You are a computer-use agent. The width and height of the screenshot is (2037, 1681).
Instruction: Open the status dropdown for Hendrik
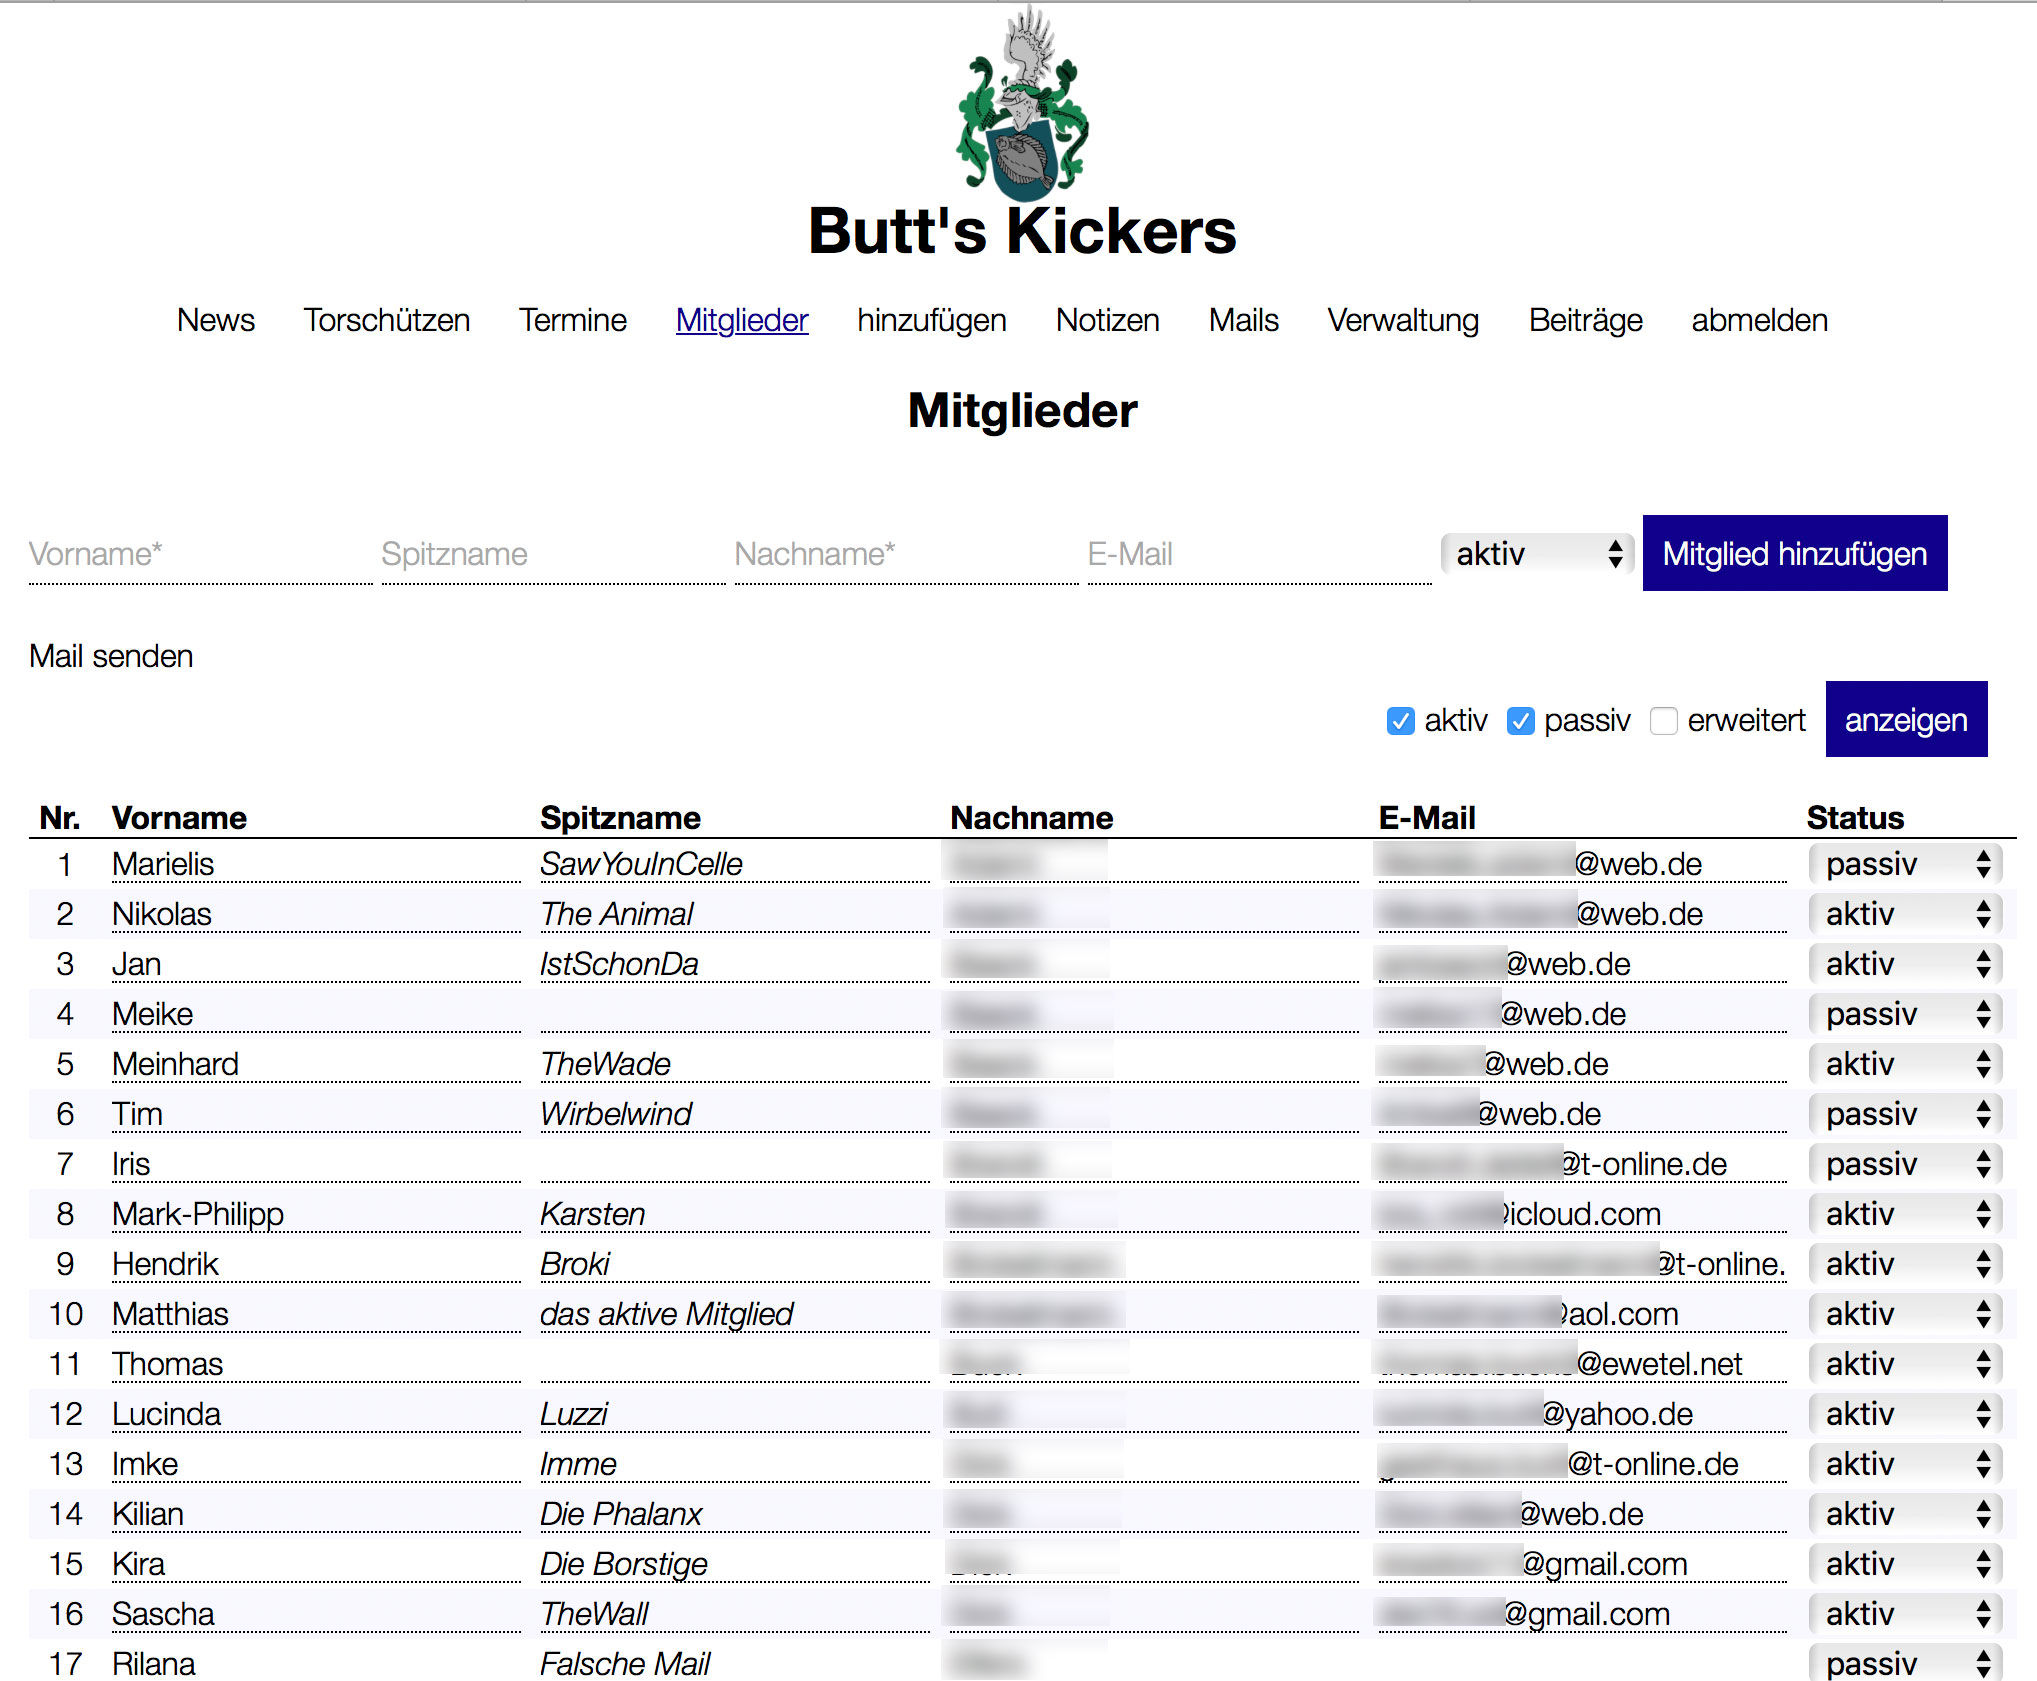pos(1905,1264)
